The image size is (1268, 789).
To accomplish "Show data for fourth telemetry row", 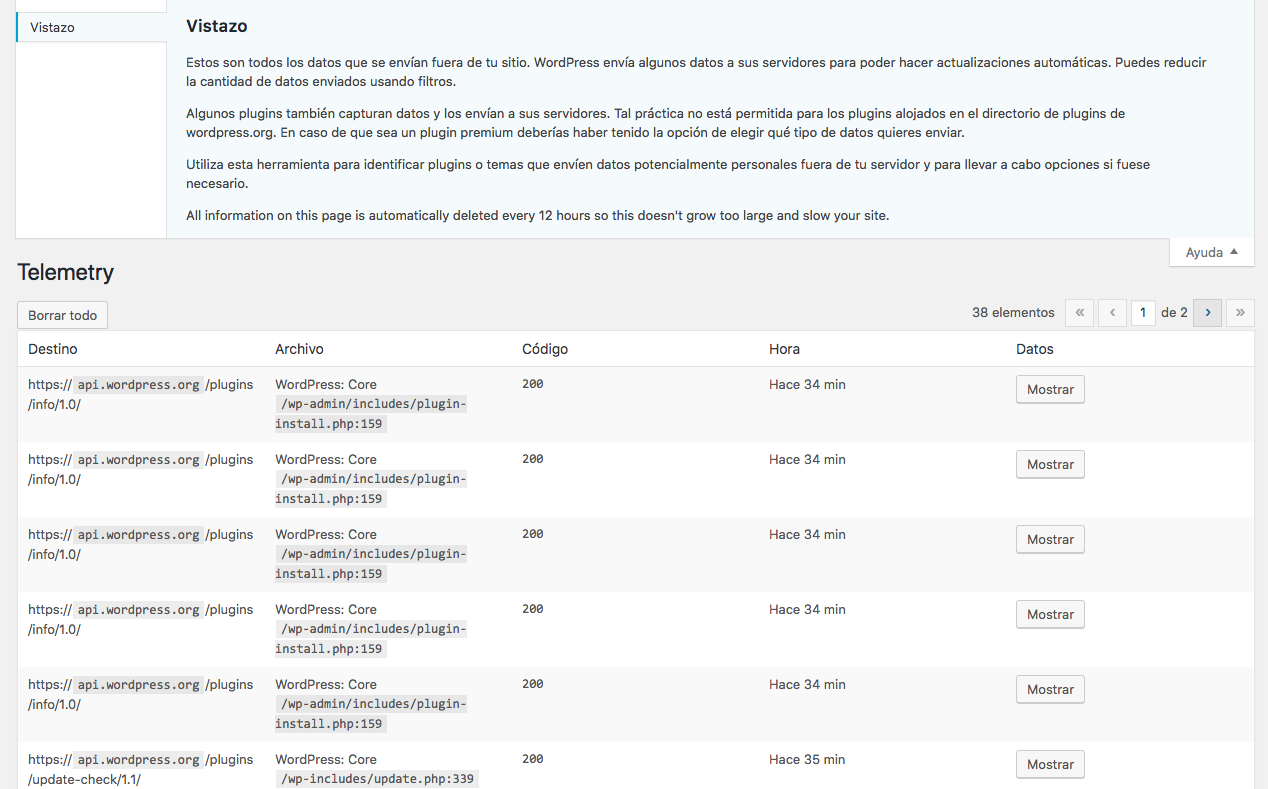I will point(1050,614).
